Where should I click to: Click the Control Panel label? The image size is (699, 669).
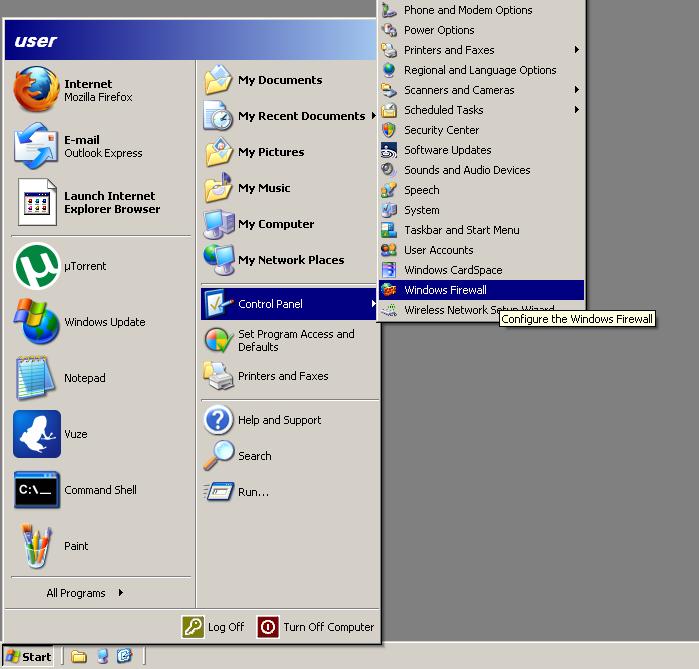click(270, 304)
